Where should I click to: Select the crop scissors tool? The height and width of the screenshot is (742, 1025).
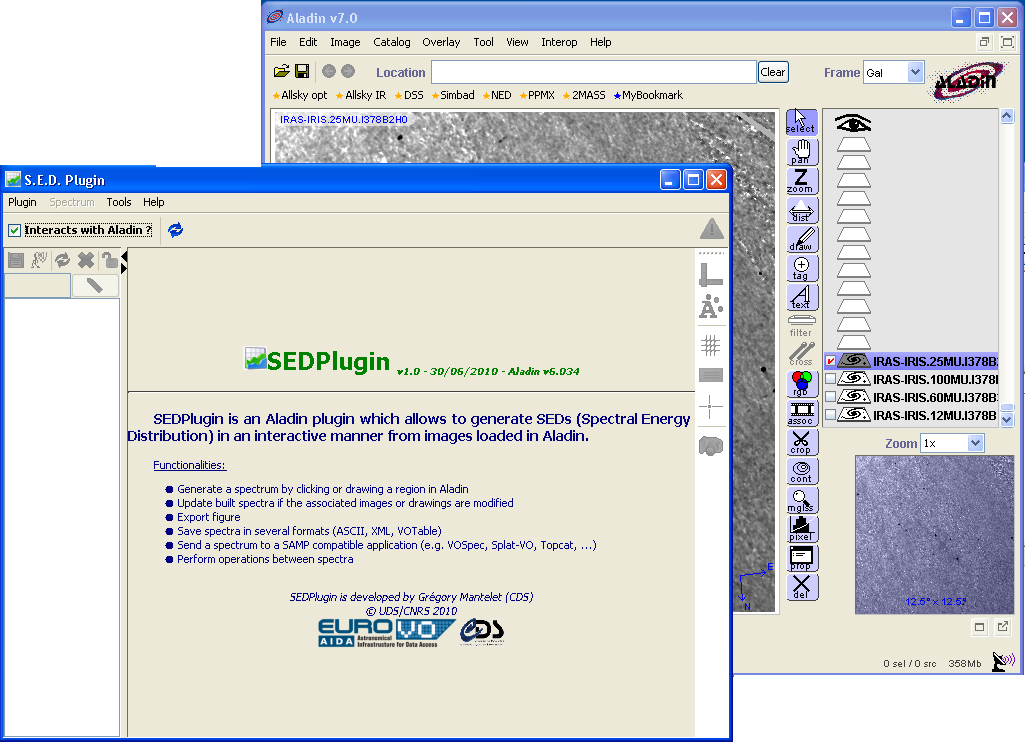pyautogui.click(x=801, y=442)
